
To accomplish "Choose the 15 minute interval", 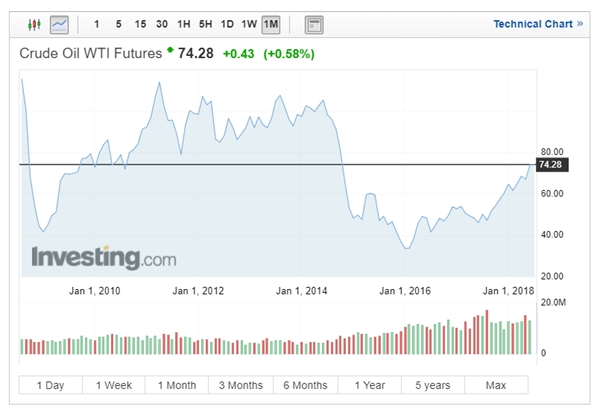I will point(140,23).
